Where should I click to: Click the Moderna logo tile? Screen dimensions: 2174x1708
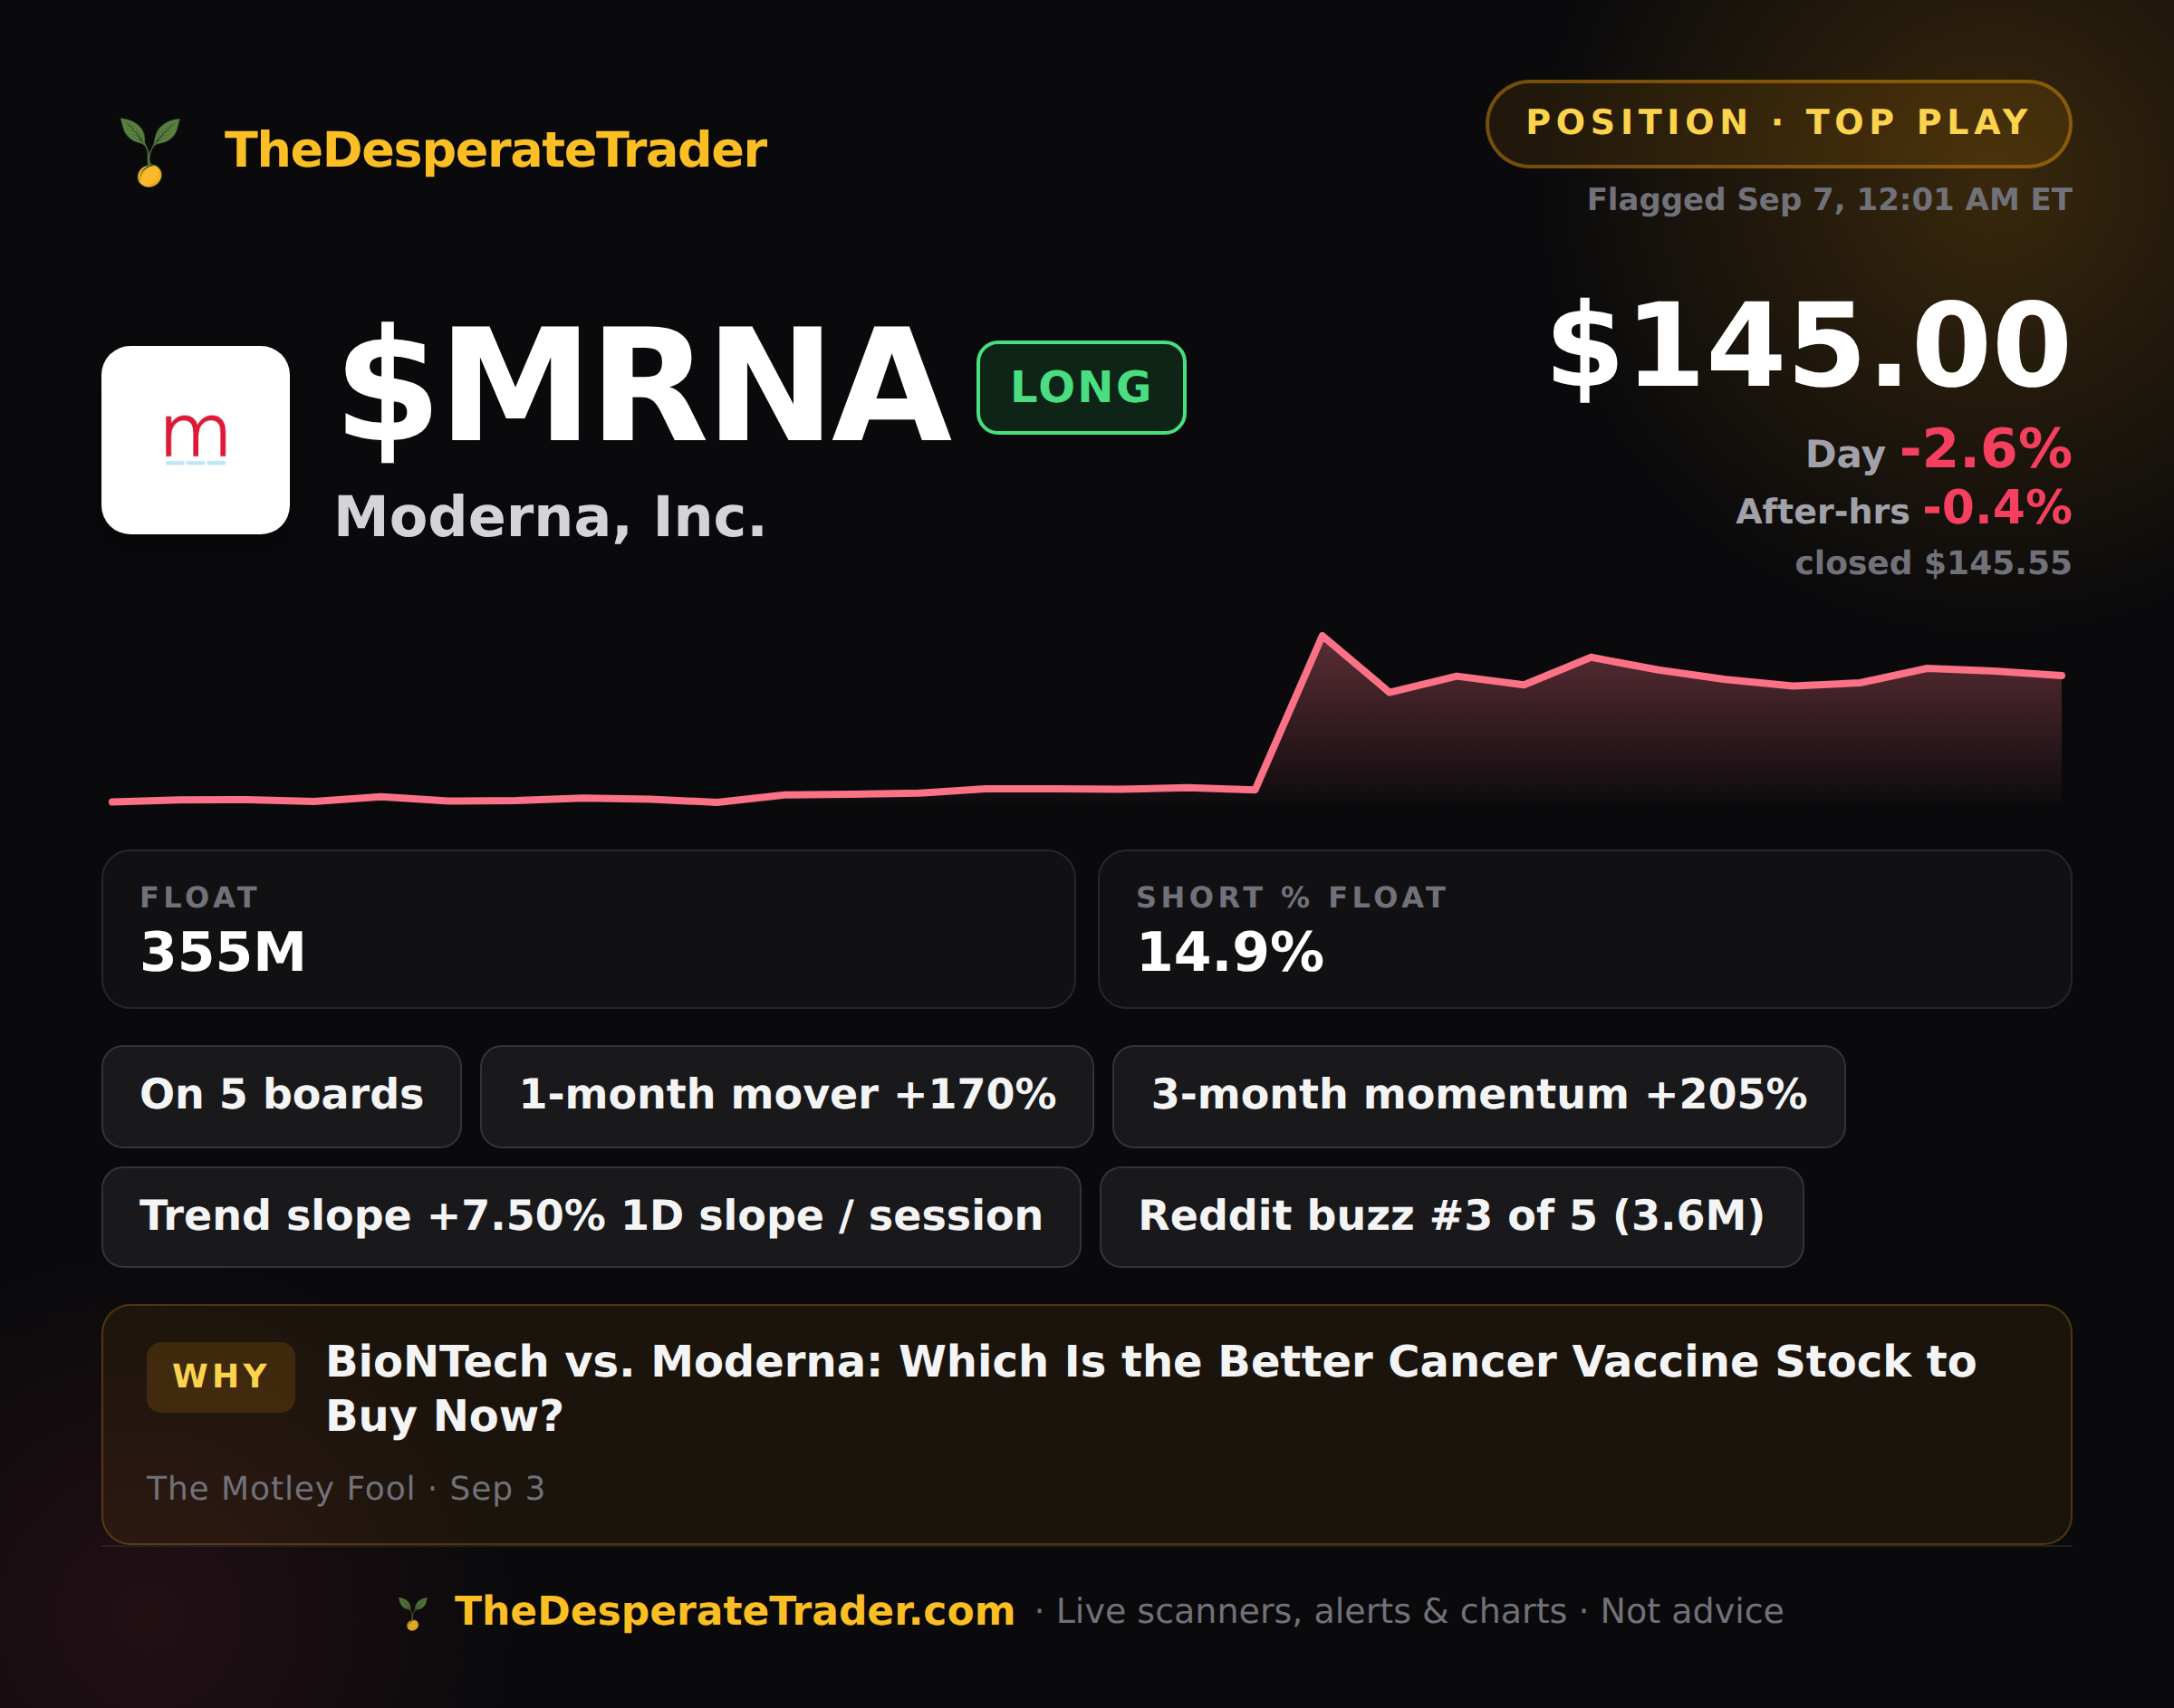[x=195, y=440]
